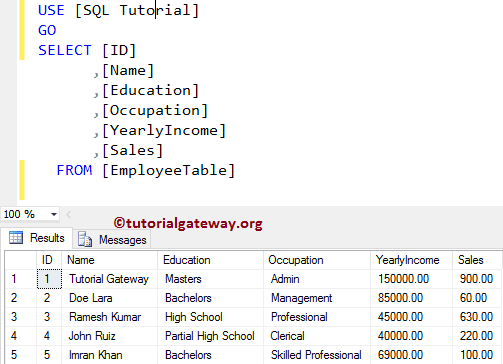Select the ID cell with dotted border
The height and width of the screenshot is (364, 503).
click(49, 279)
